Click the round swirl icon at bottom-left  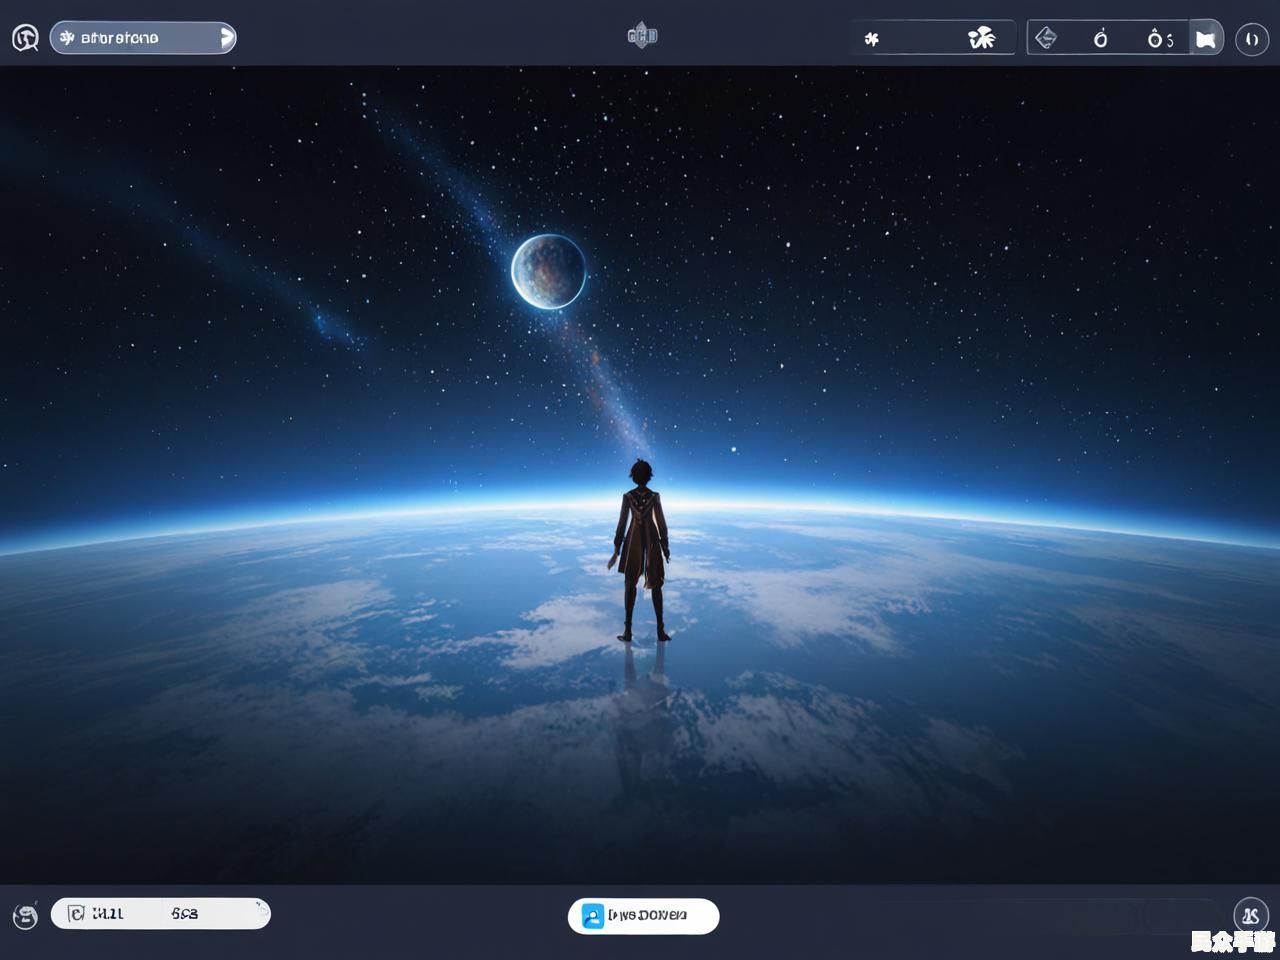[25, 915]
